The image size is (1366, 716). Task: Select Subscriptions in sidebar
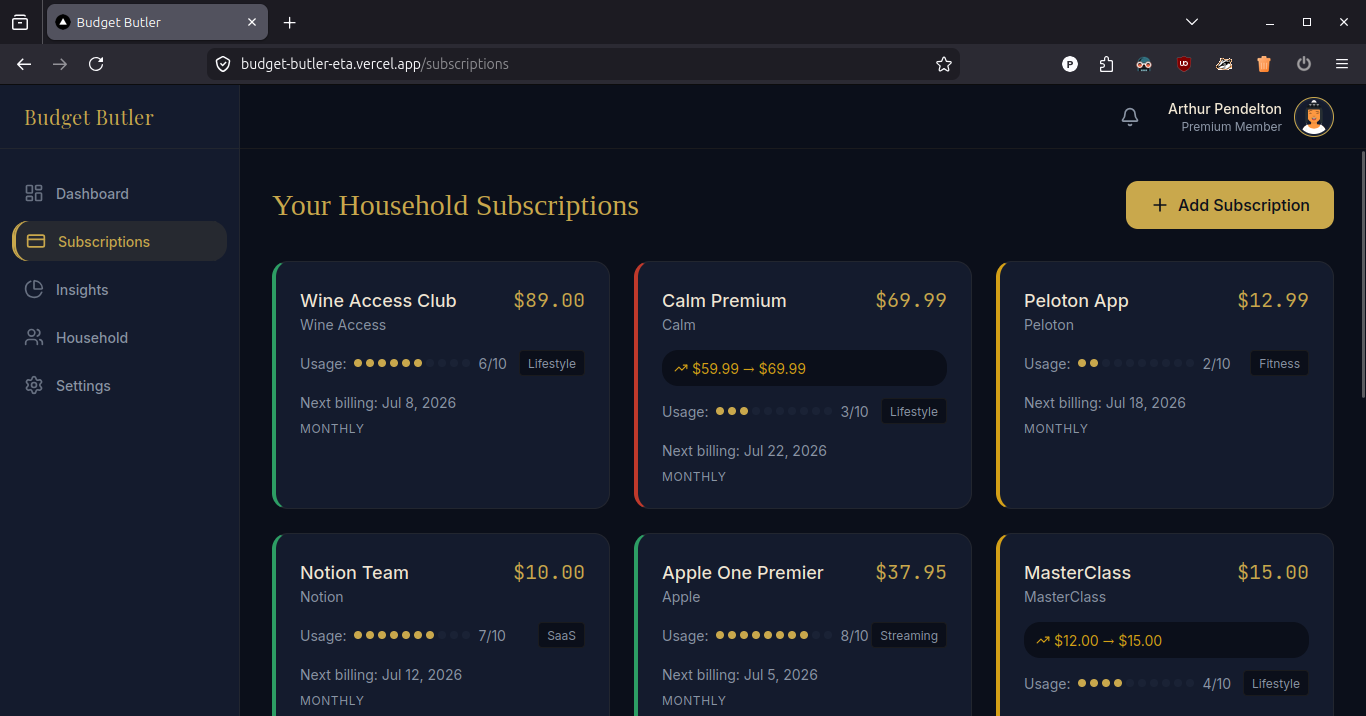point(119,241)
